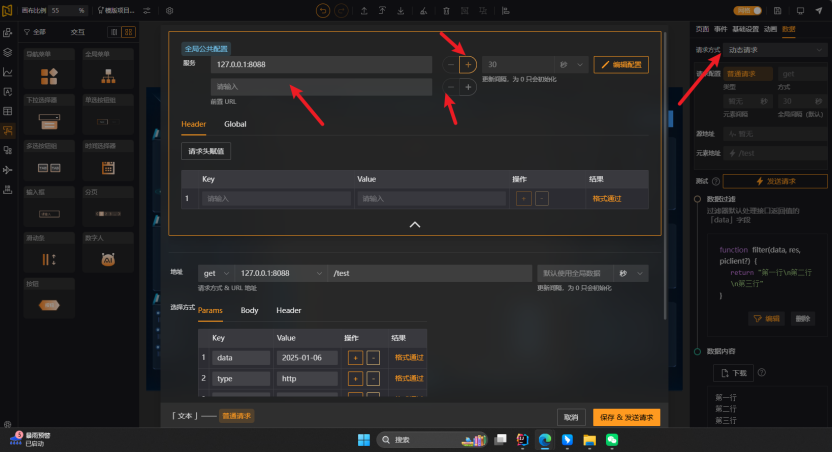Image resolution: width=832 pixels, height=452 pixels.
Task: Click the preview monitor icon at top right
Action: click(x=800, y=11)
